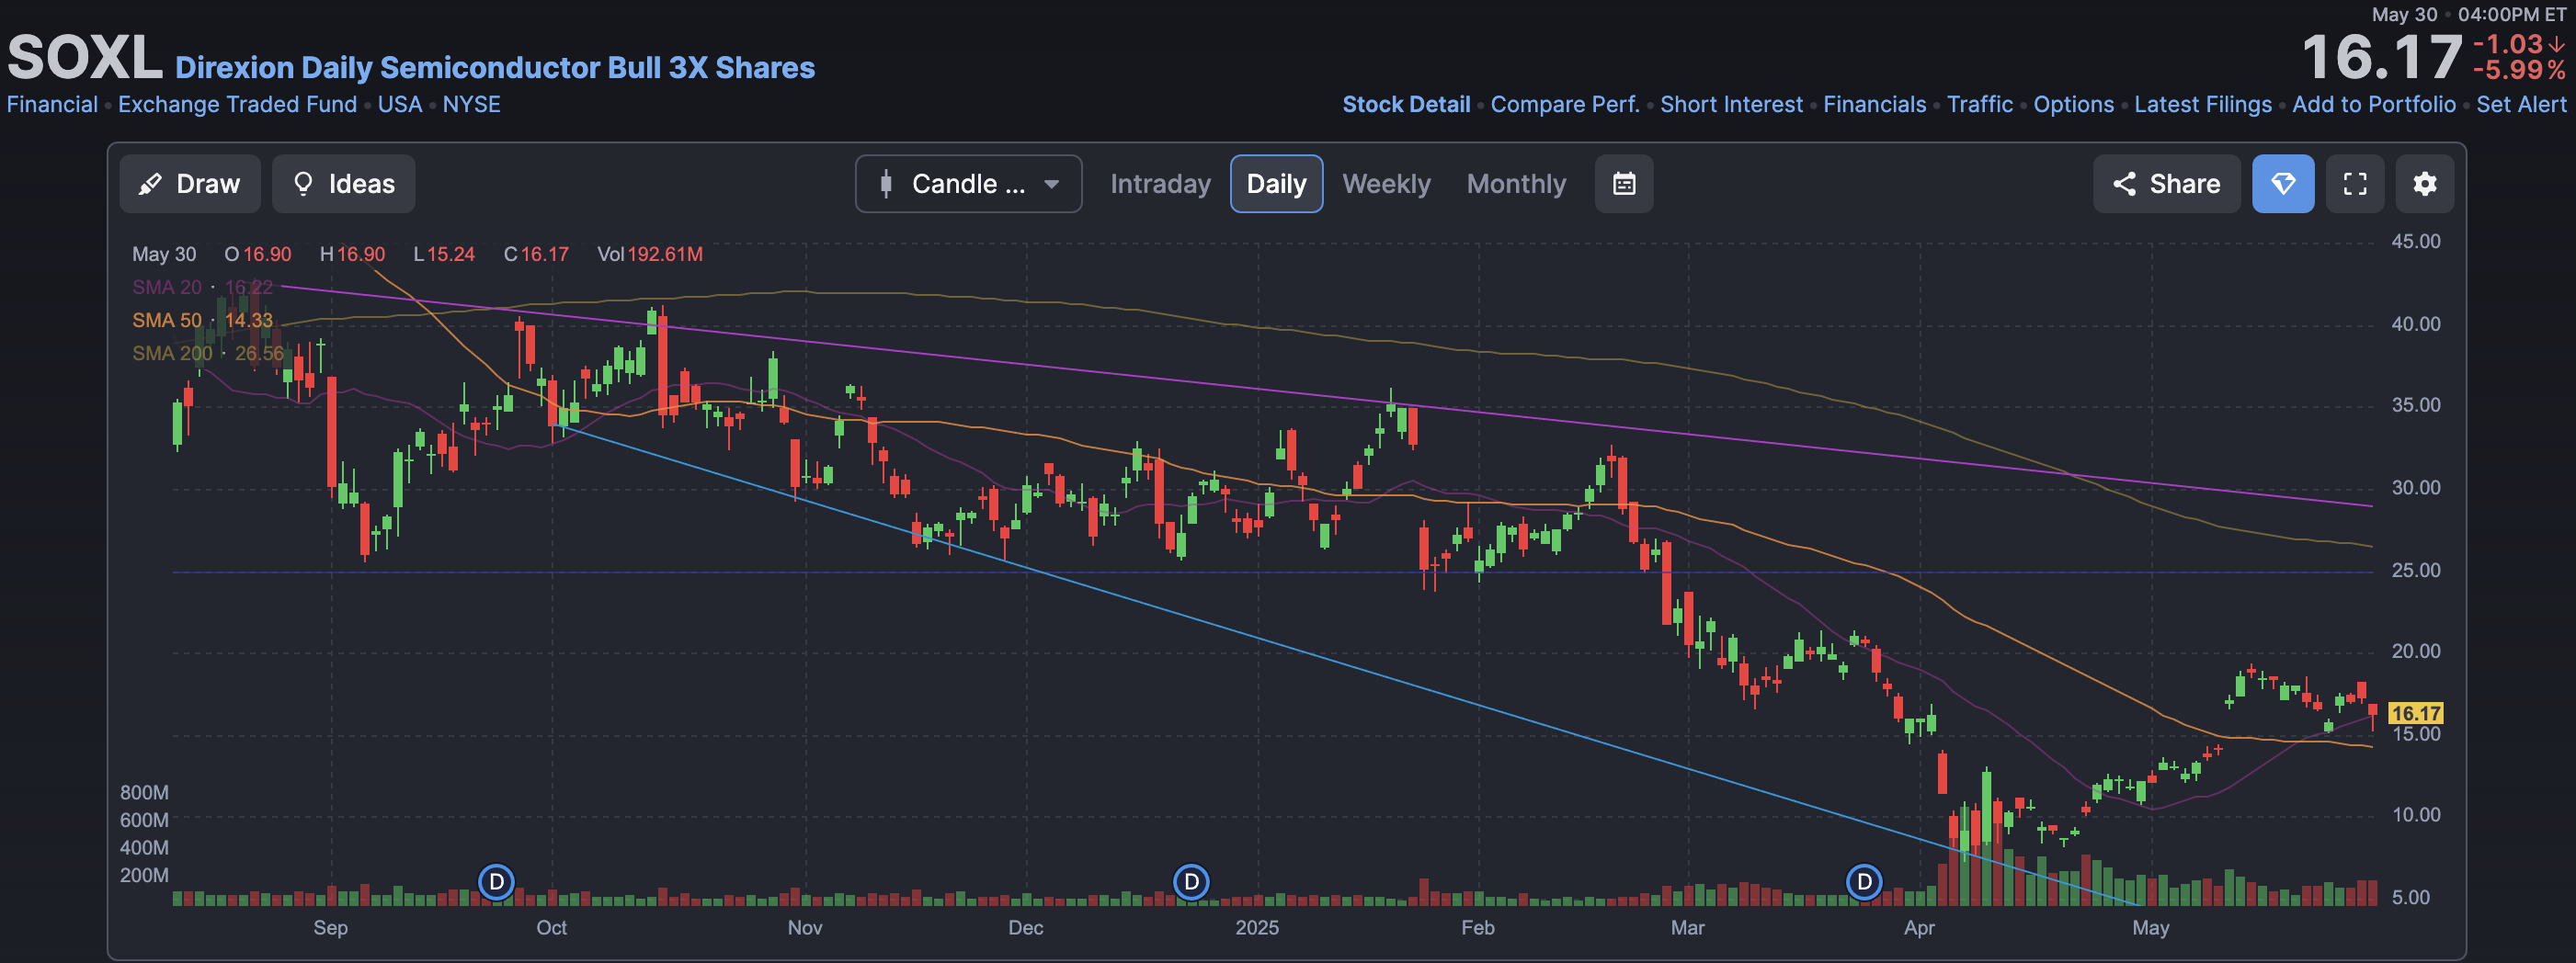Open the Stock Detail link
This screenshot has width=2576, height=963.
1406,104
